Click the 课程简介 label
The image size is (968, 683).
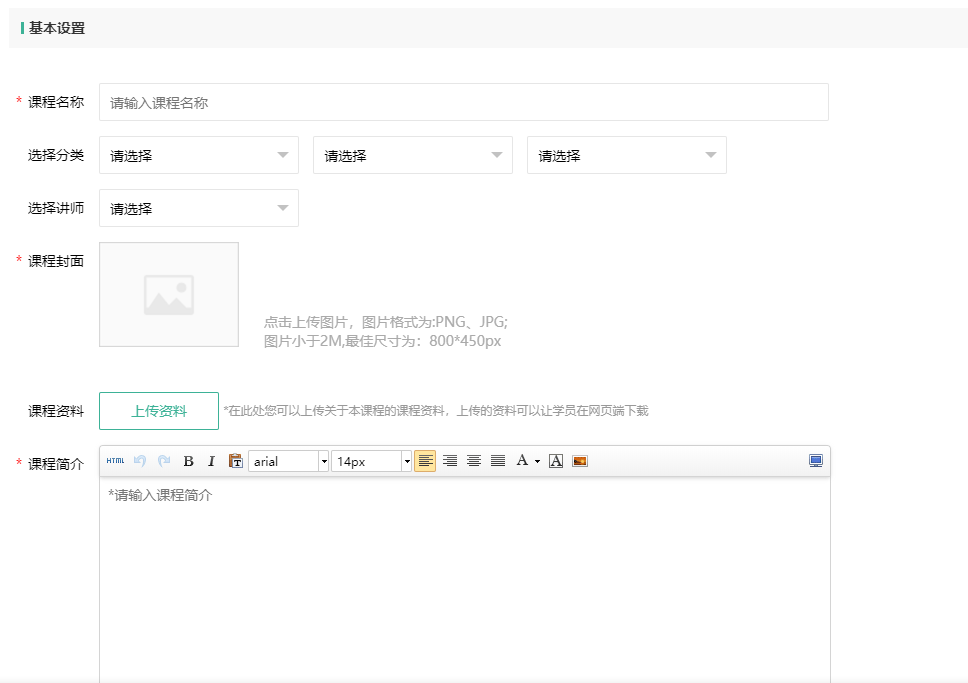click(x=56, y=464)
